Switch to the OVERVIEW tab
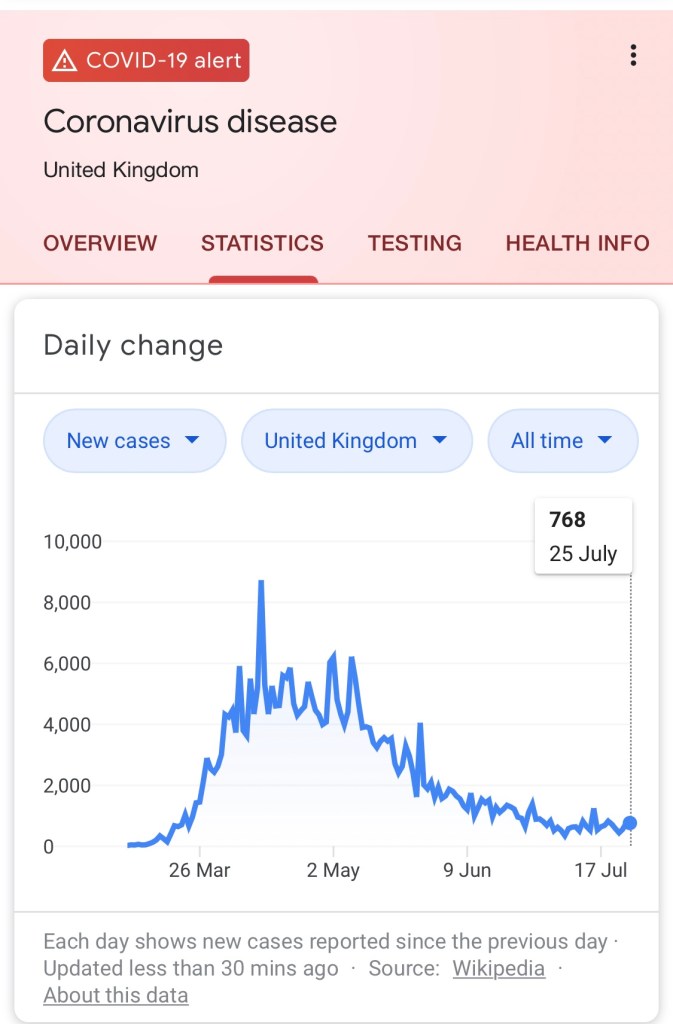The width and height of the screenshot is (673, 1024). tap(100, 243)
